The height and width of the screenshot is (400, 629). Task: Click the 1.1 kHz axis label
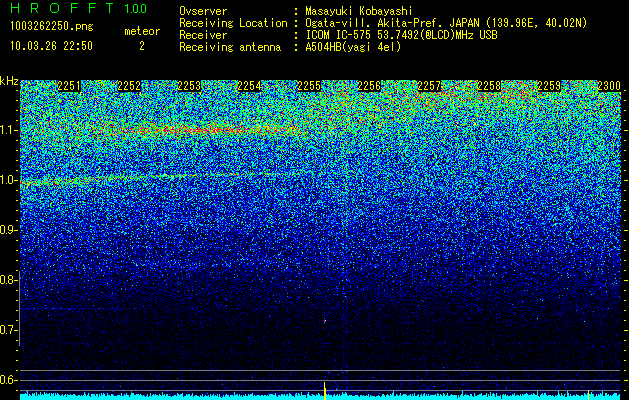[6, 130]
